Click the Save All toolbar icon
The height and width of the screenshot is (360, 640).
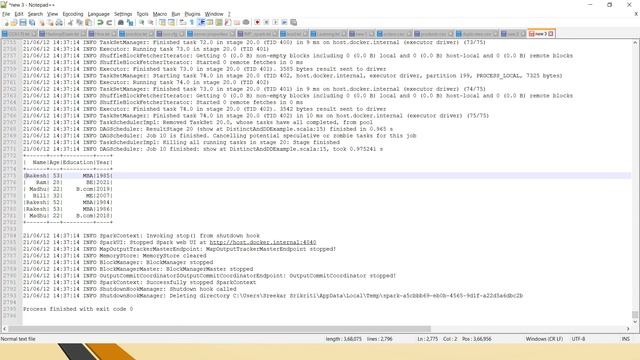[x=32, y=22]
